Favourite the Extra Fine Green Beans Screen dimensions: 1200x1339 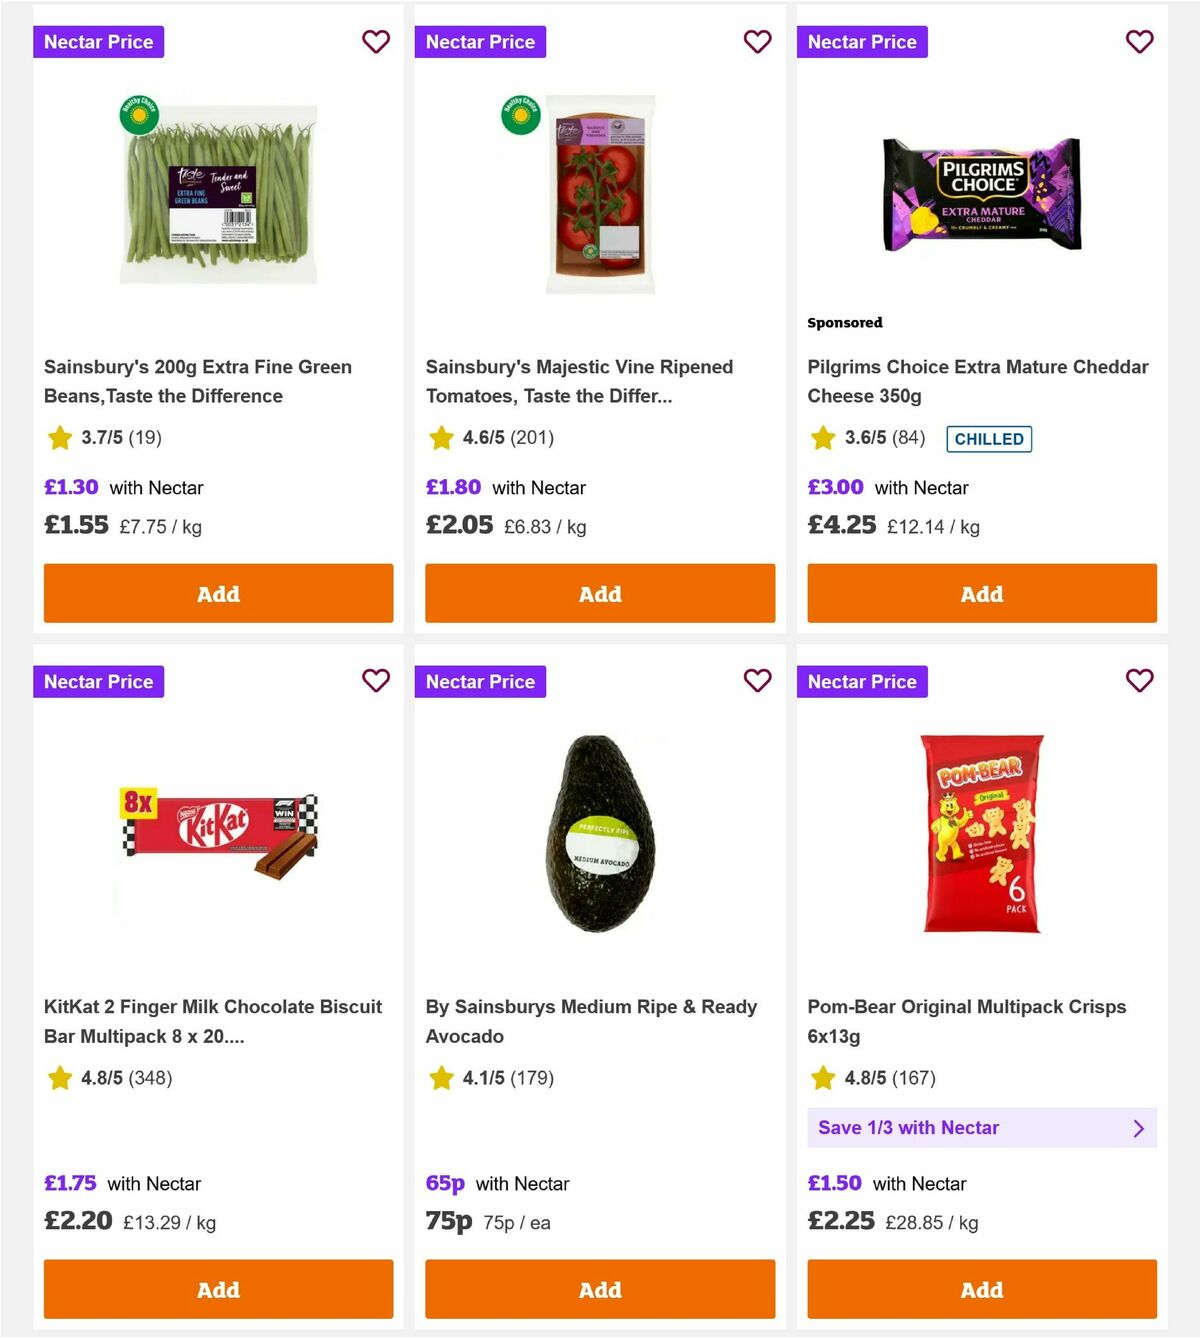(x=376, y=42)
